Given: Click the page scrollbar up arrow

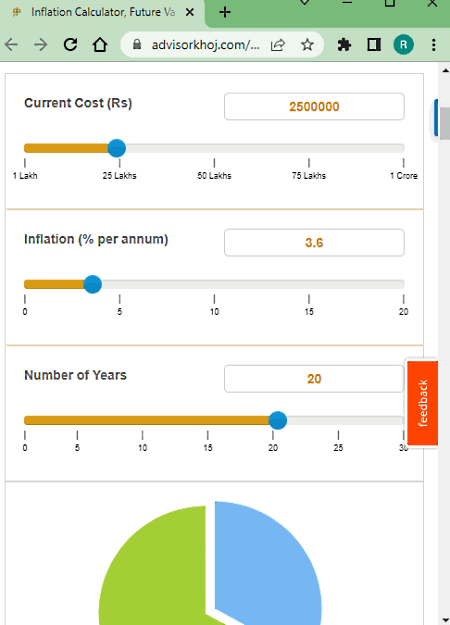Looking at the screenshot, I should [445, 71].
